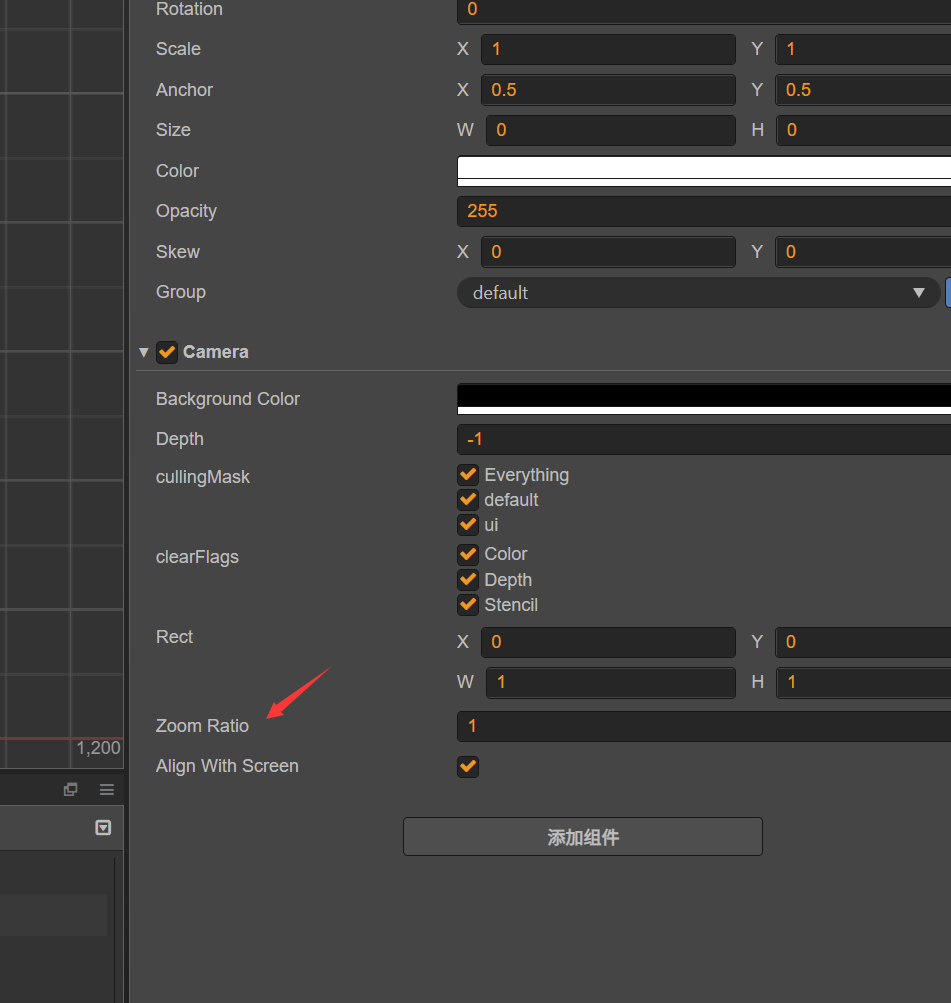The image size is (951, 1003).
Task: Click the Anchor X input field
Action: [608, 90]
